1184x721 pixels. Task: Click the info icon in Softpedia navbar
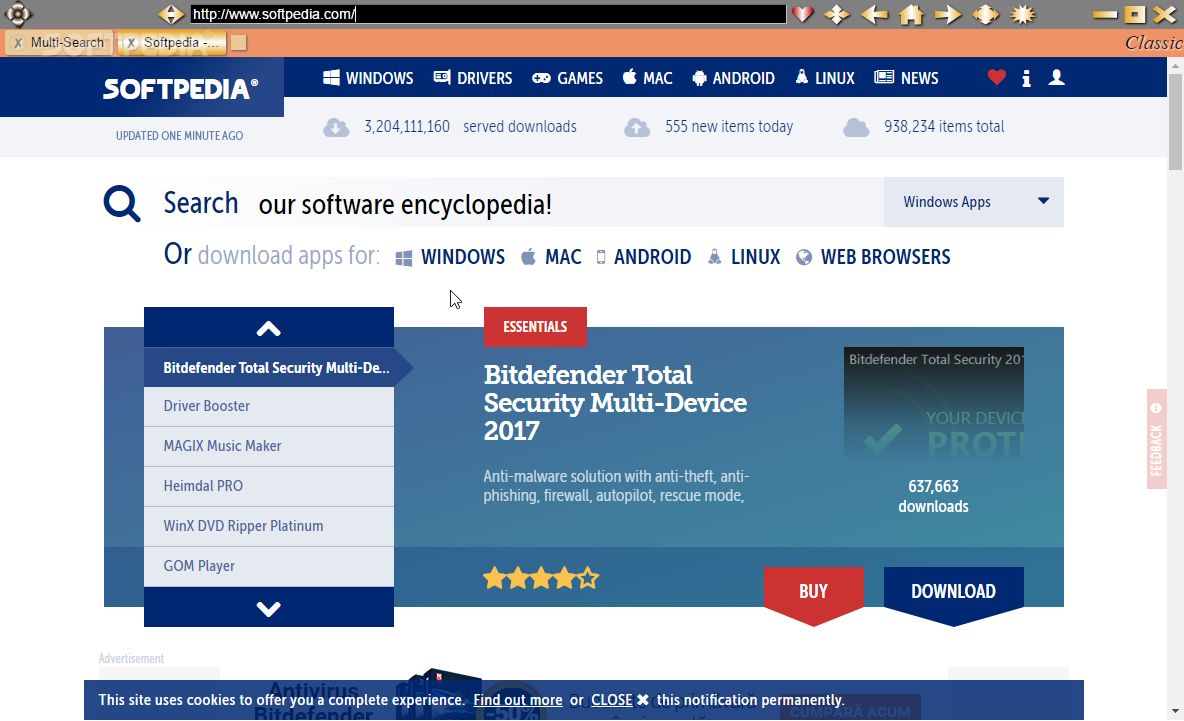tap(1026, 78)
